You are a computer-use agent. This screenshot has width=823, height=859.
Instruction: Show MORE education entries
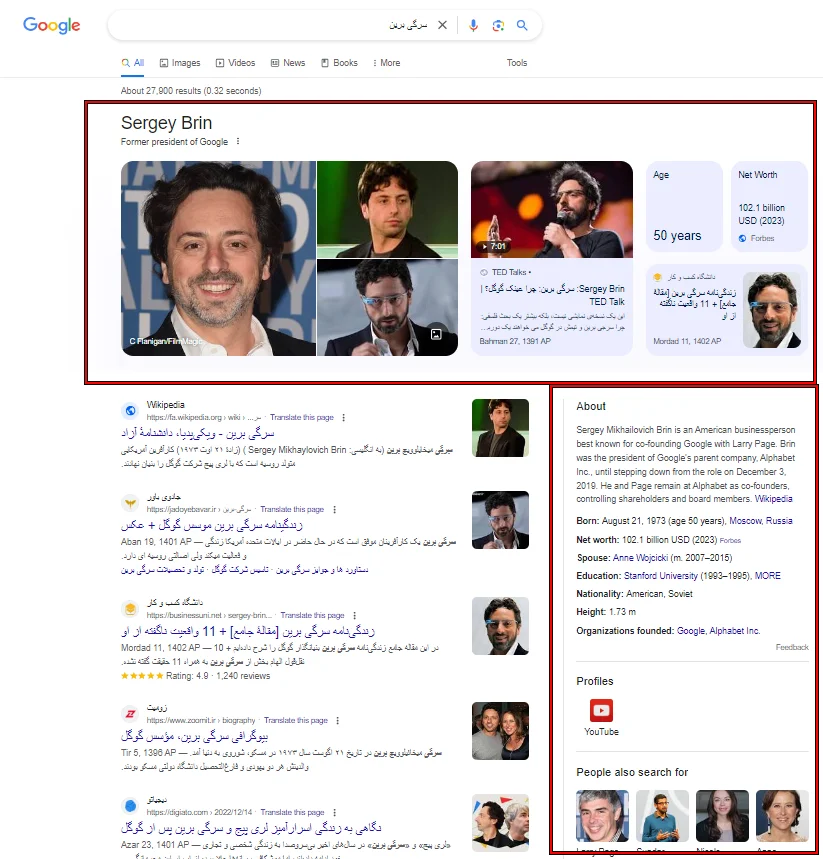(x=767, y=576)
